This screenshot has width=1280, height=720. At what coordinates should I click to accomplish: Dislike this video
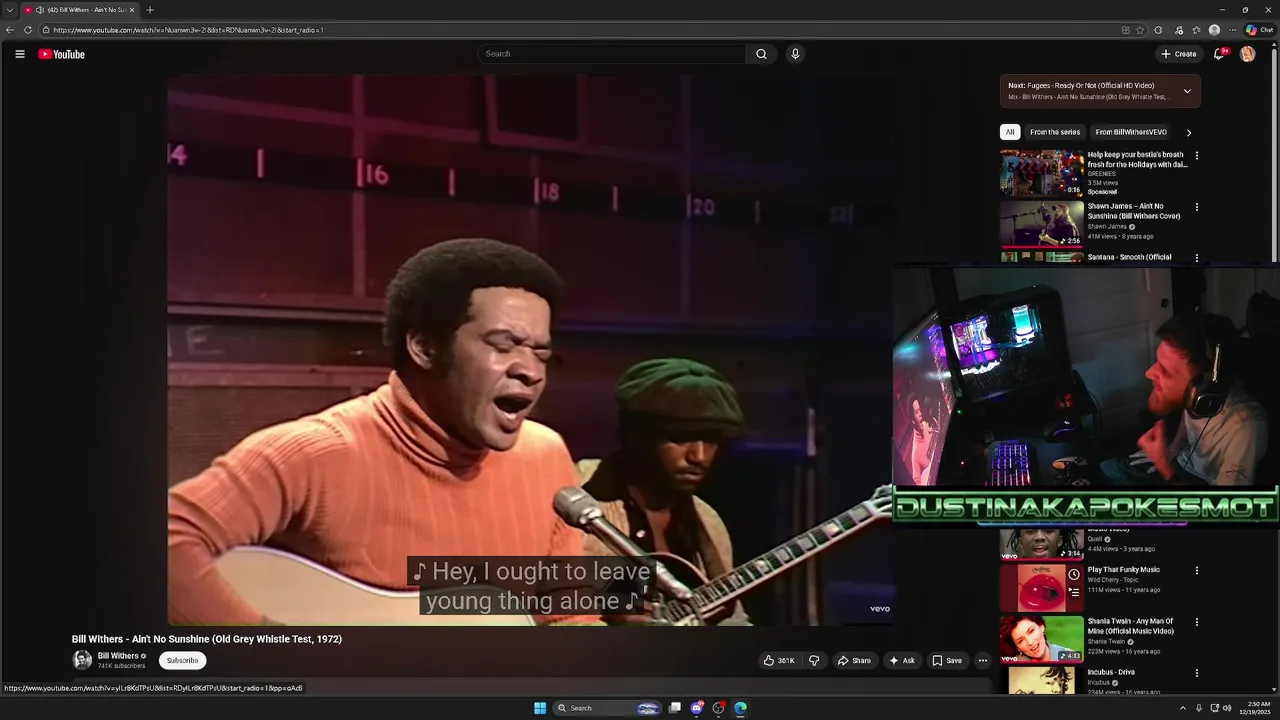(814, 660)
